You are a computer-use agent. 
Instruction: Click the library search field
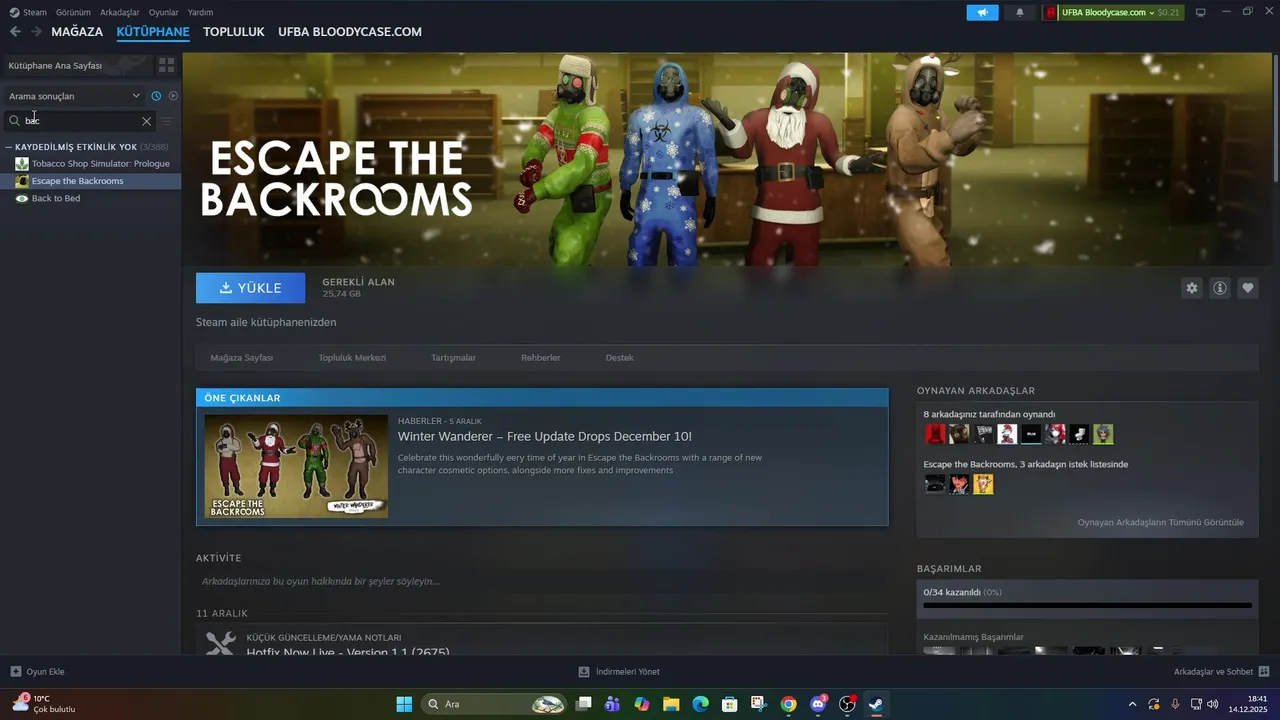coord(80,120)
